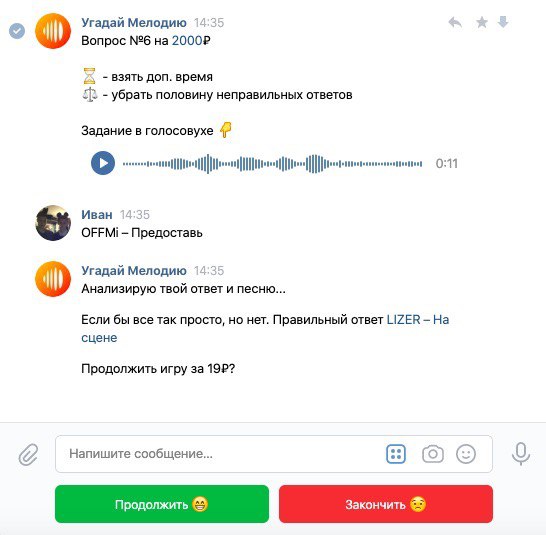546x535 pixels.
Task: Open the emoji smiley picker
Action: point(466,454)
